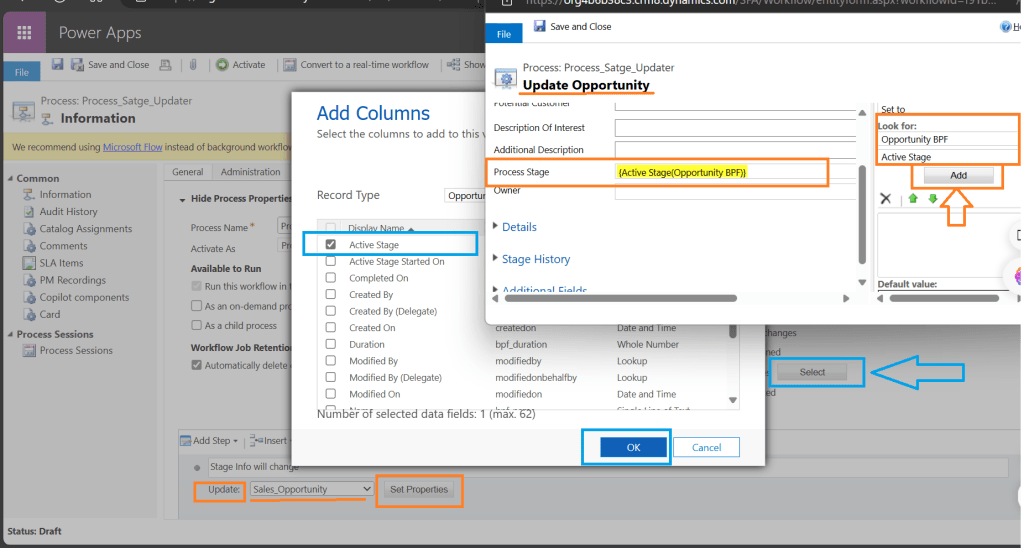Click Add in the Look for panel

958,175
